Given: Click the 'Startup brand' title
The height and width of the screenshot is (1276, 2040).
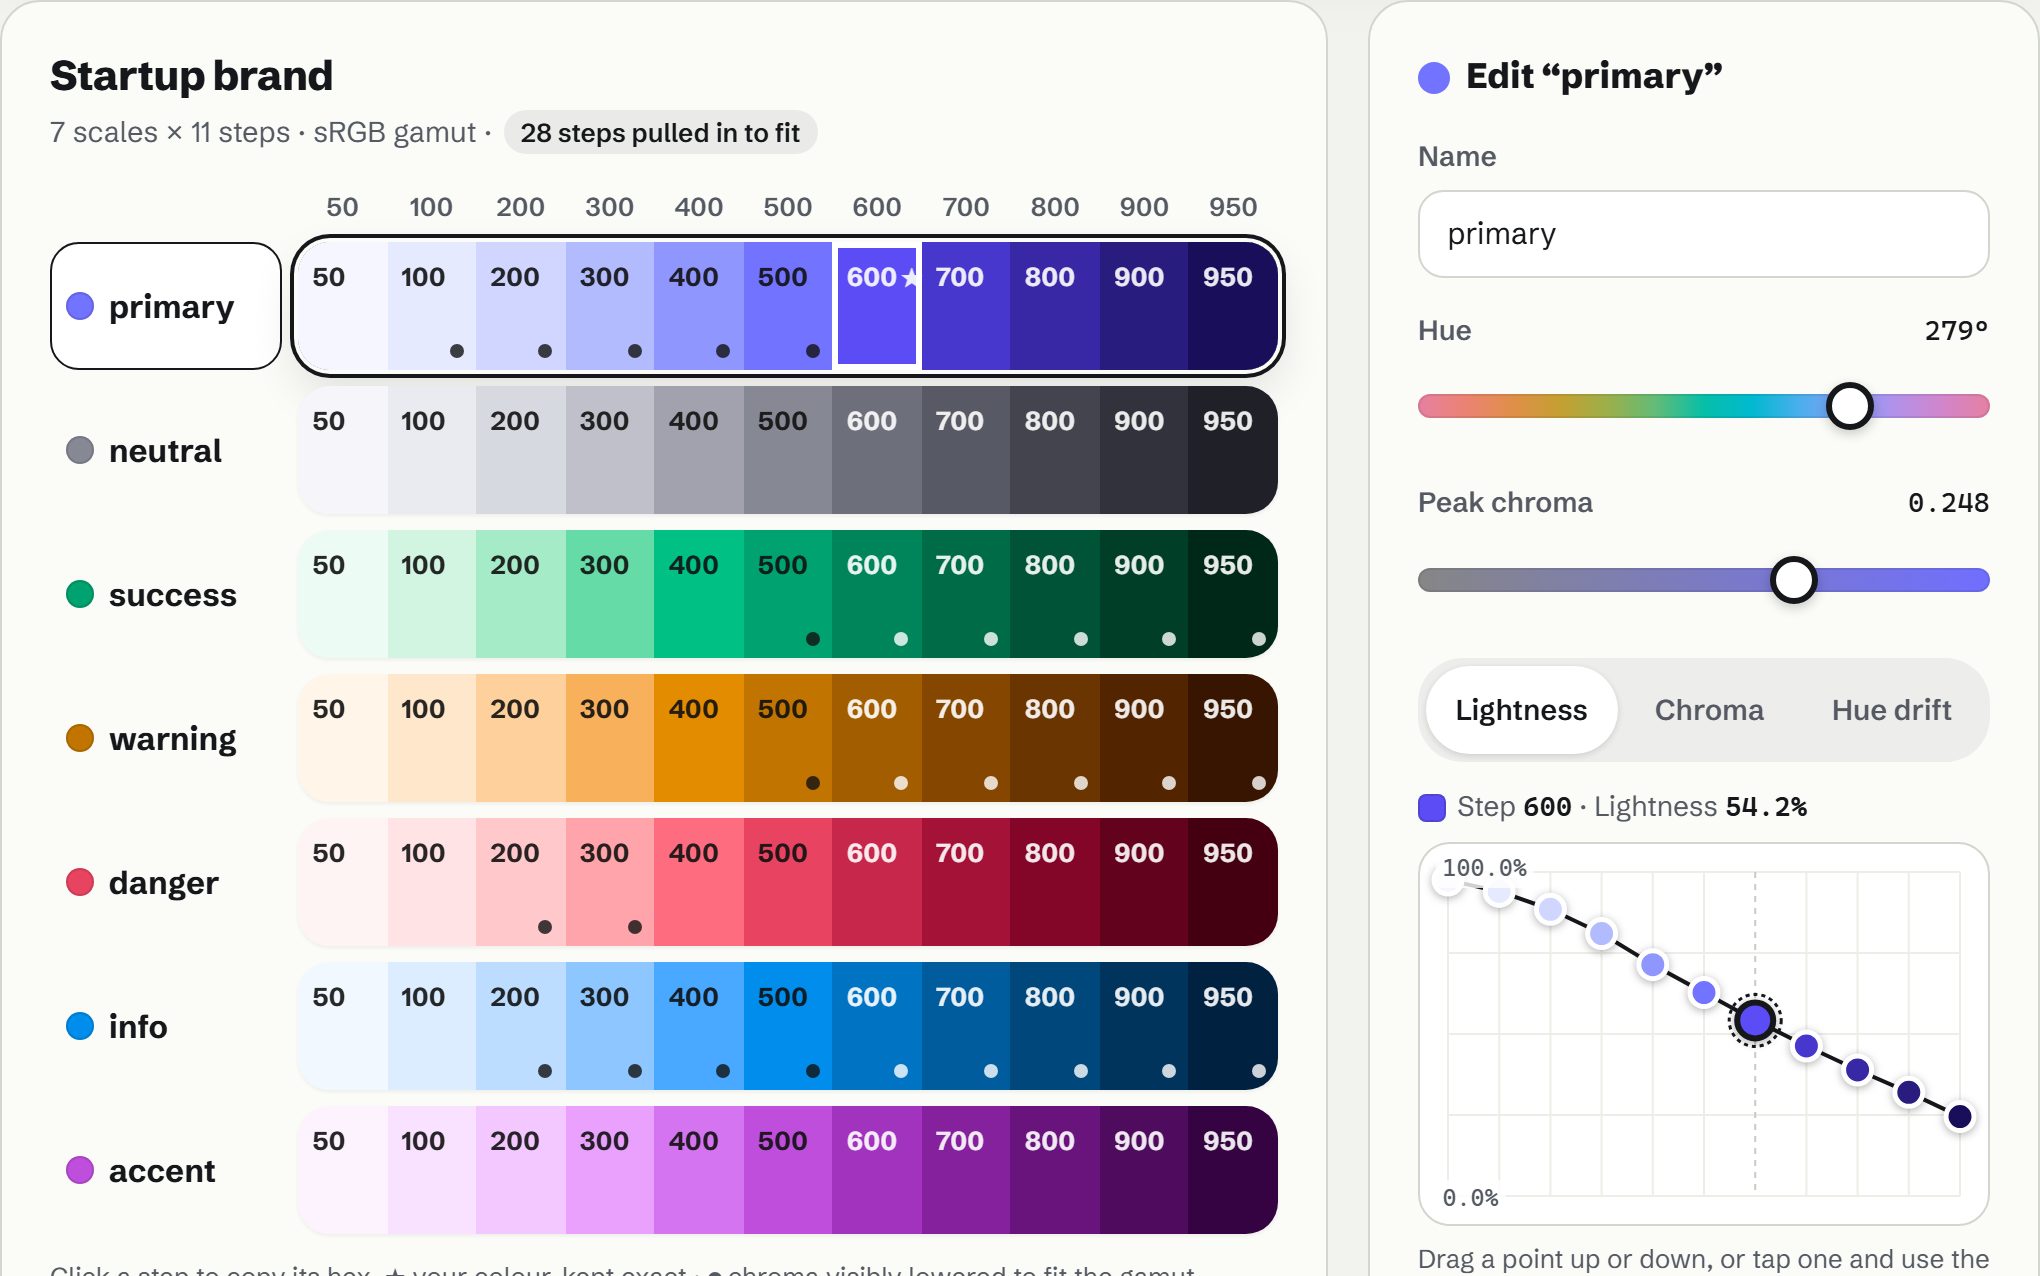Looking at the screenshot, I should point(191,76).
